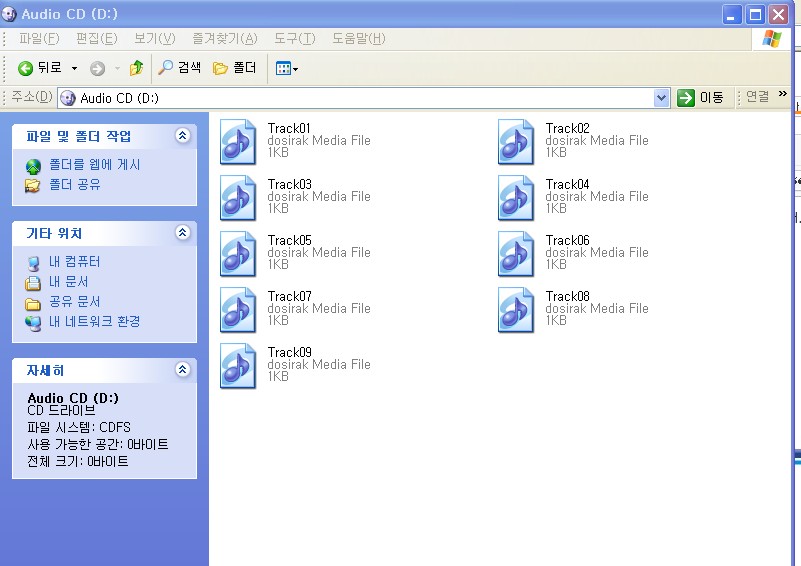This screenshot has width=801, height=566.
Task: Click the globe publish-to-web icon
Action: [33, 167]
